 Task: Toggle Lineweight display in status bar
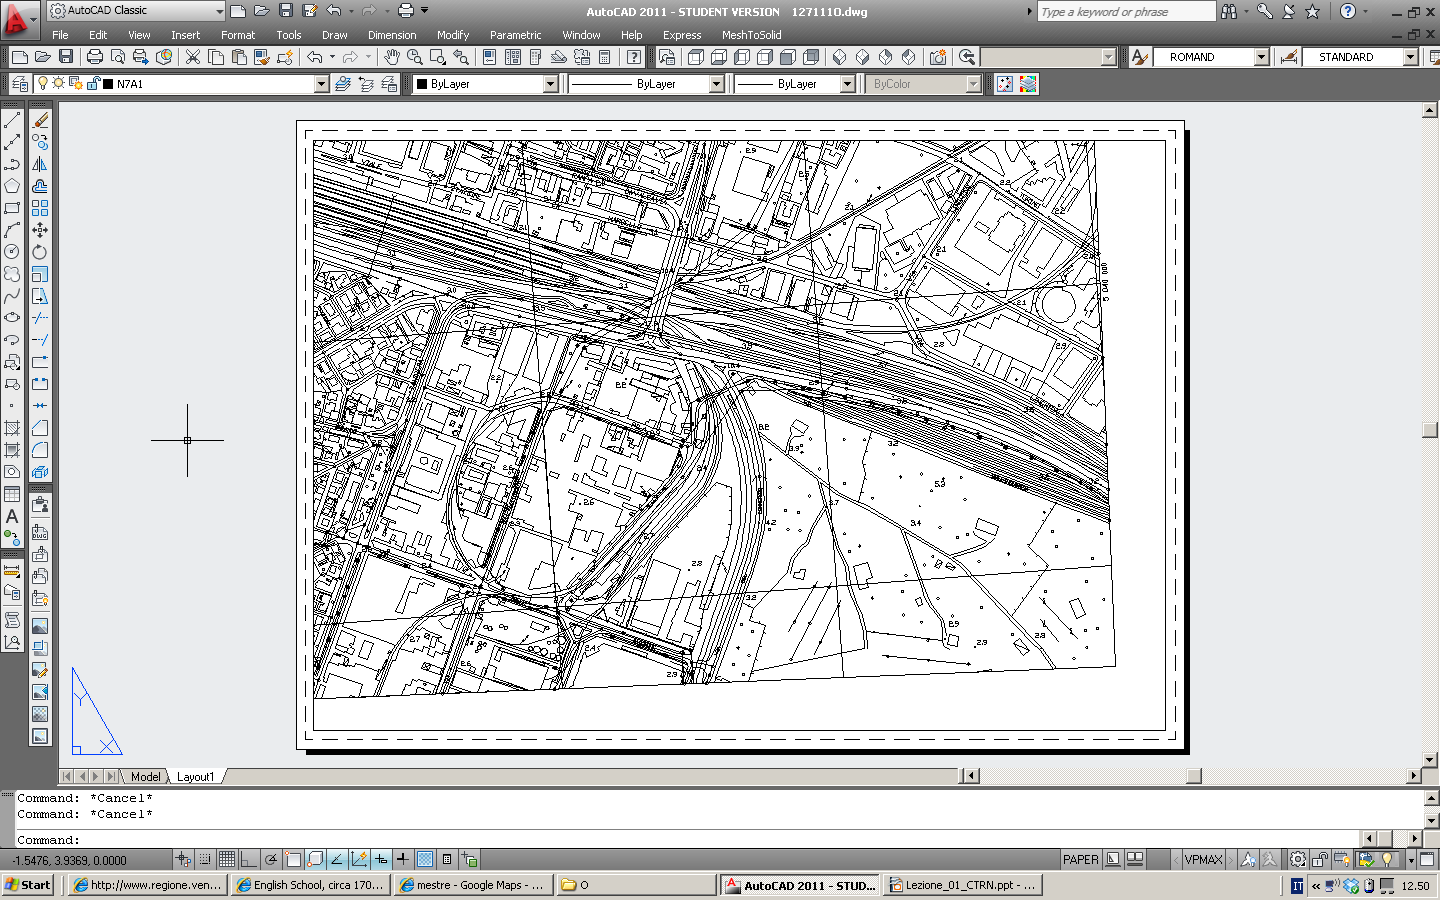click(403, 859)
